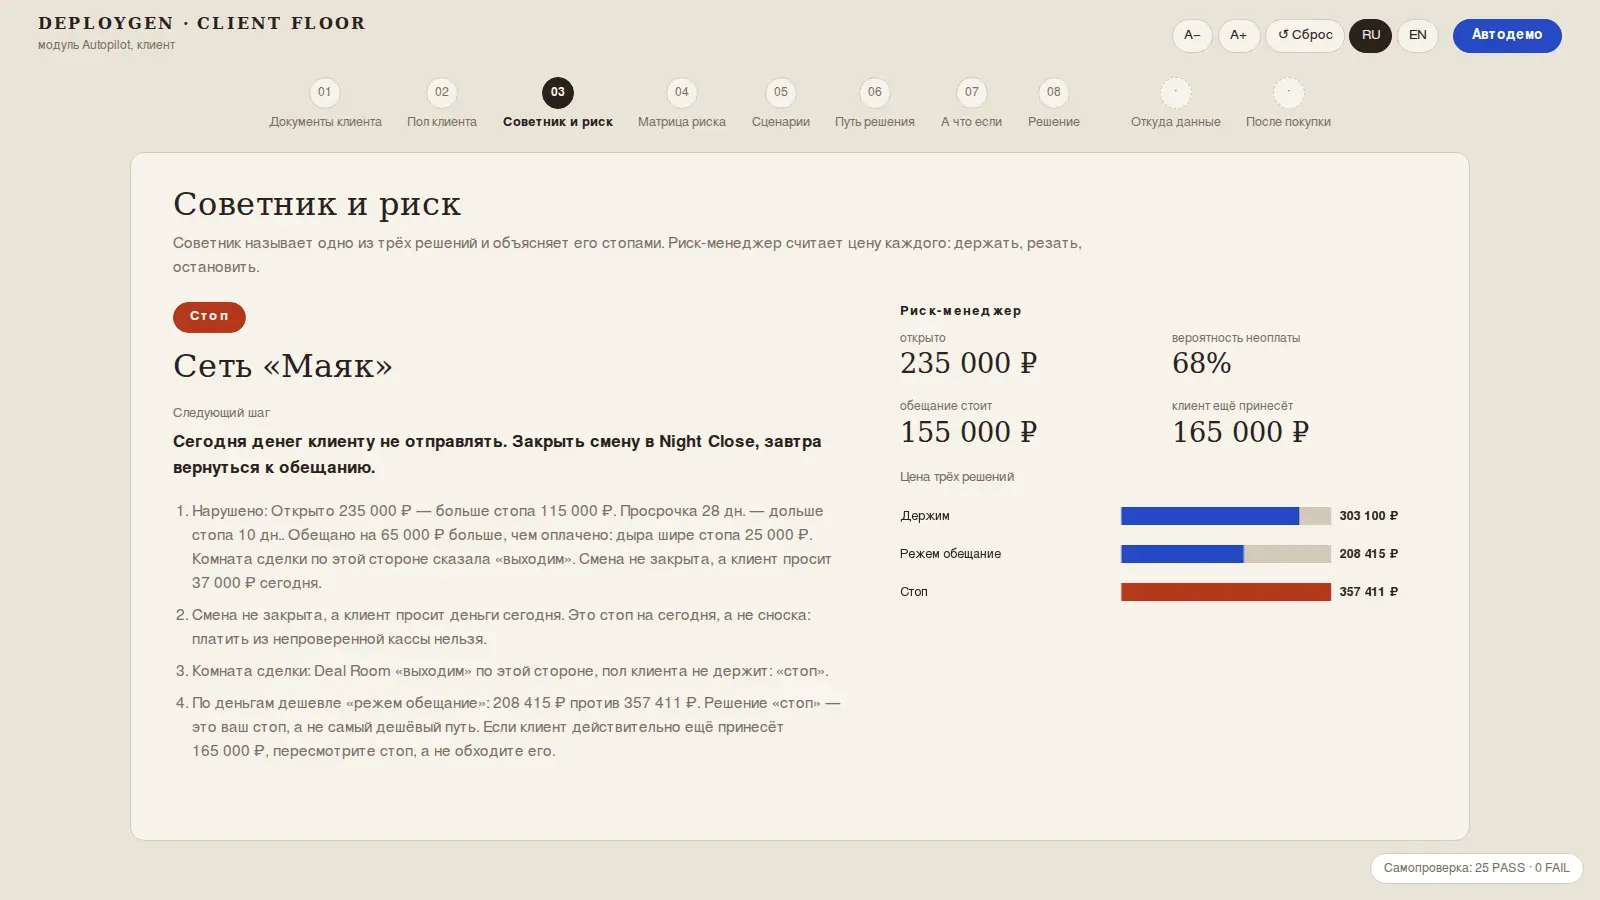Click the 208 415 ₽ amount
The height and width of the screenshot is (900, 1600).
click(x=1369, y=554)
